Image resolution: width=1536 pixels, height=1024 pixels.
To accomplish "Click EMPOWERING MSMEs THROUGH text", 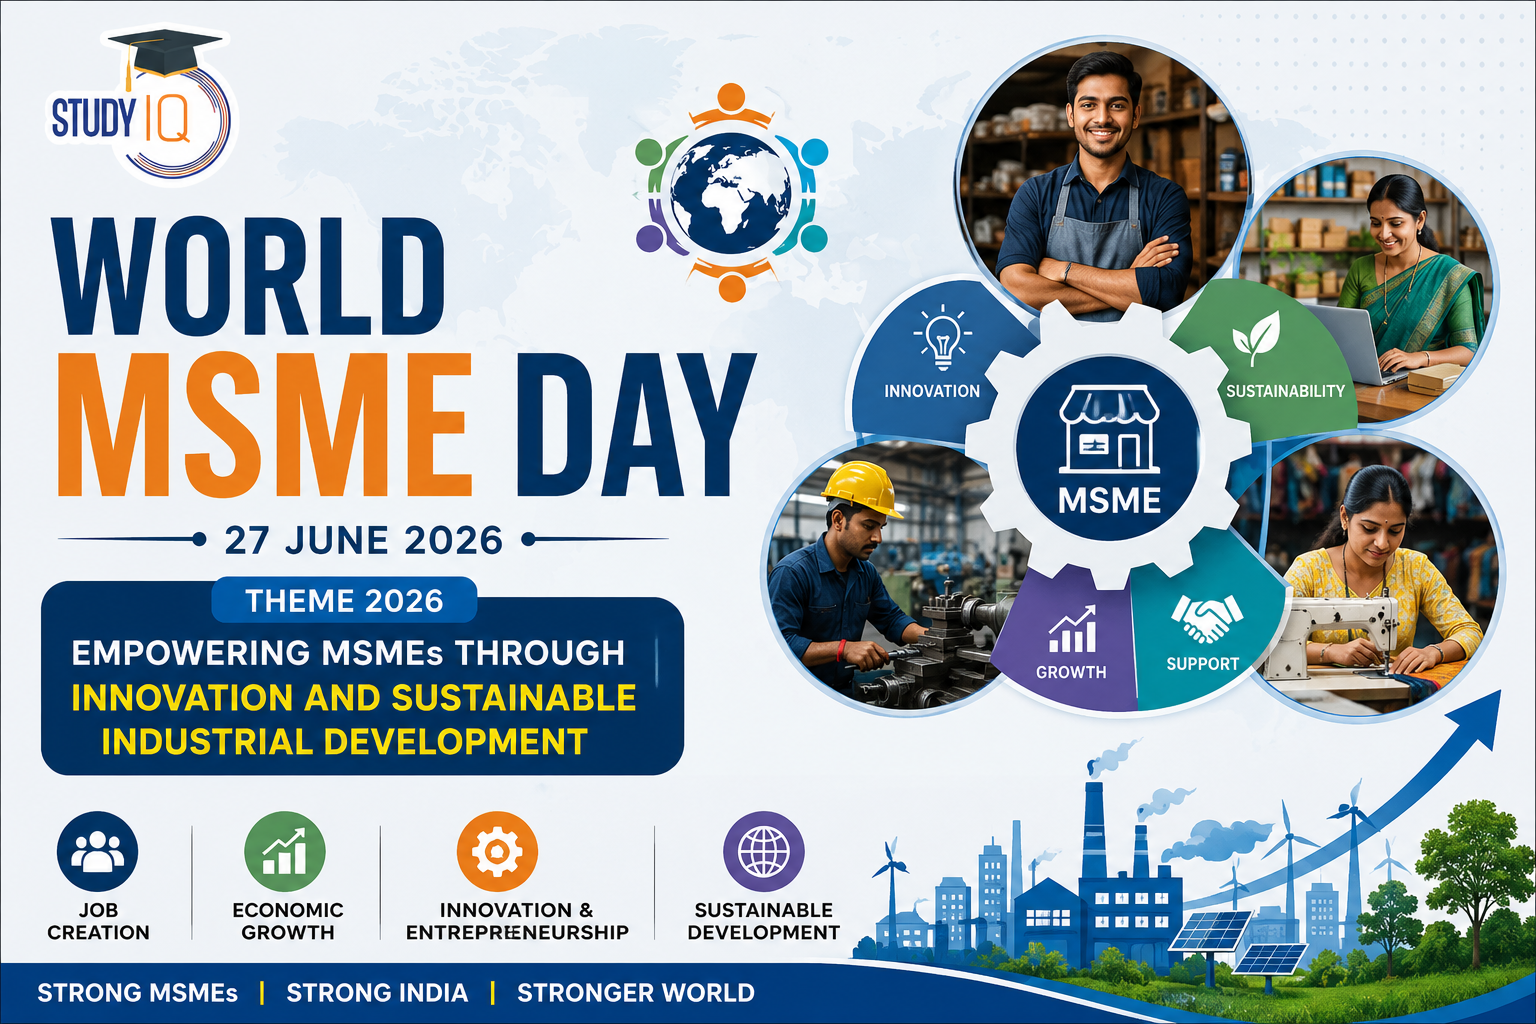I will pos(348,652).
